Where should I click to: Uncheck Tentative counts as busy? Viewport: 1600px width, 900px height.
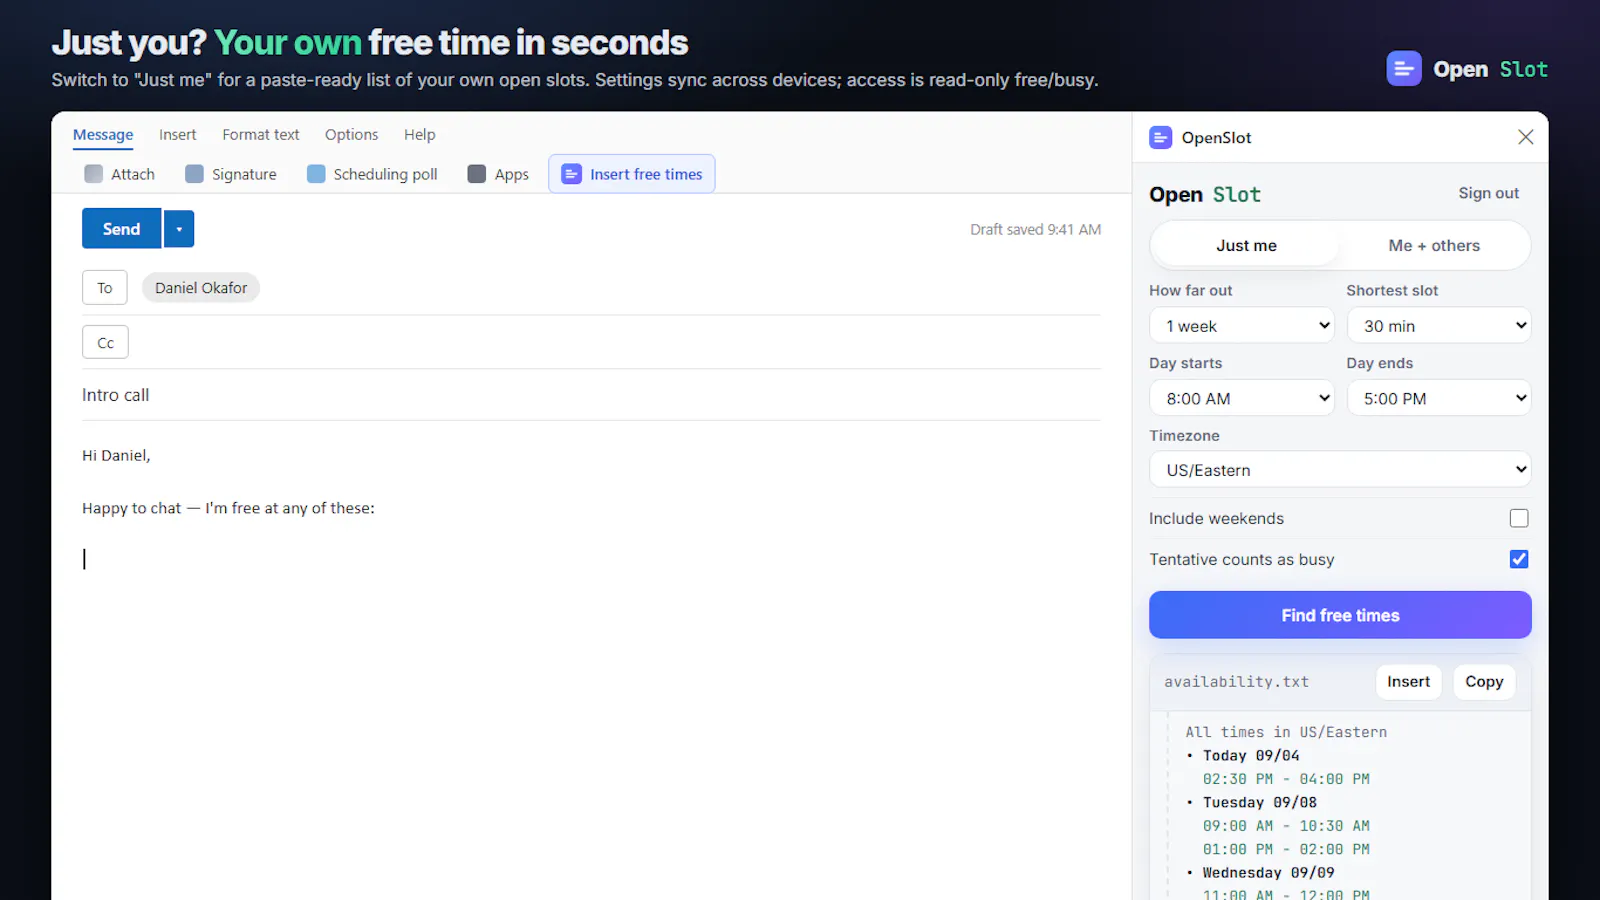pos(1519,559)
